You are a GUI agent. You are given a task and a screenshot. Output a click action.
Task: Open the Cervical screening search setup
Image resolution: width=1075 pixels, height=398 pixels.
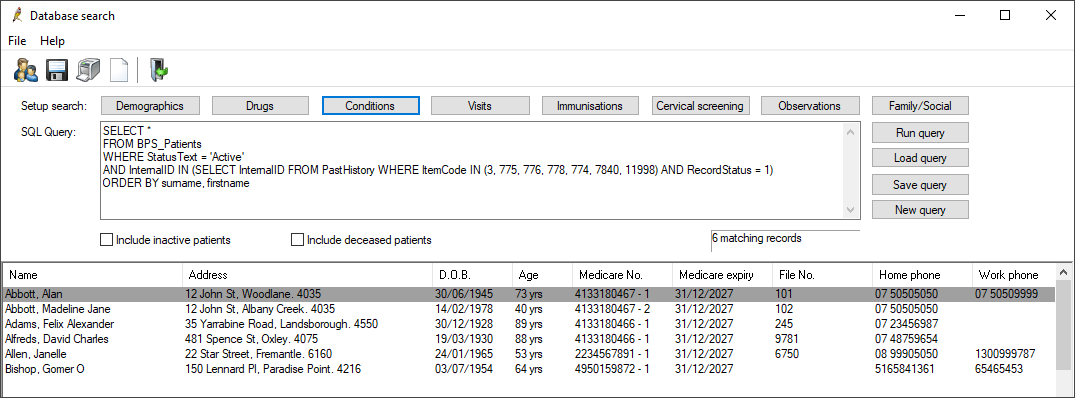pyautogui.click(x=700, y=105)
